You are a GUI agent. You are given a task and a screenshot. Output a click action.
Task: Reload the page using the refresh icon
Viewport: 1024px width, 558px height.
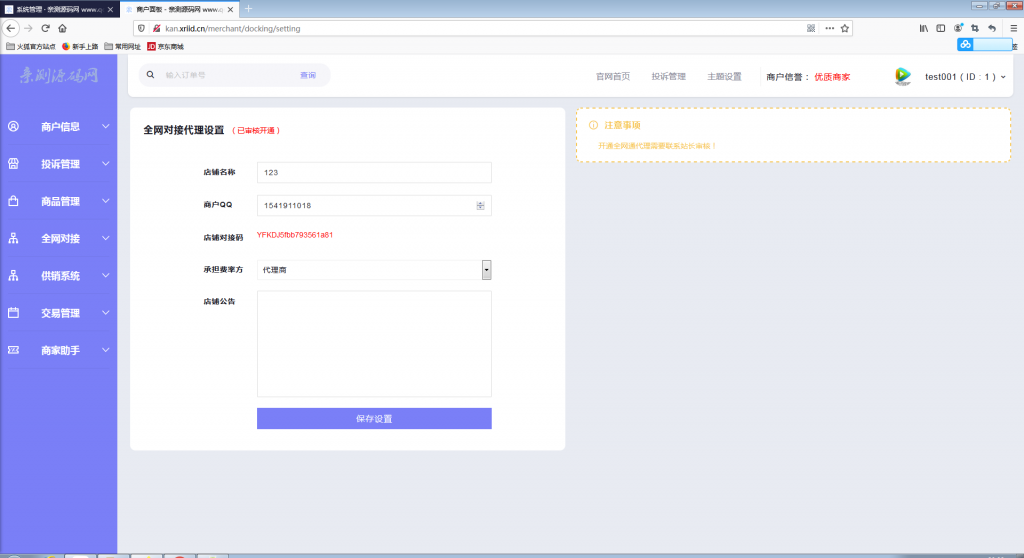click(45, 28)
